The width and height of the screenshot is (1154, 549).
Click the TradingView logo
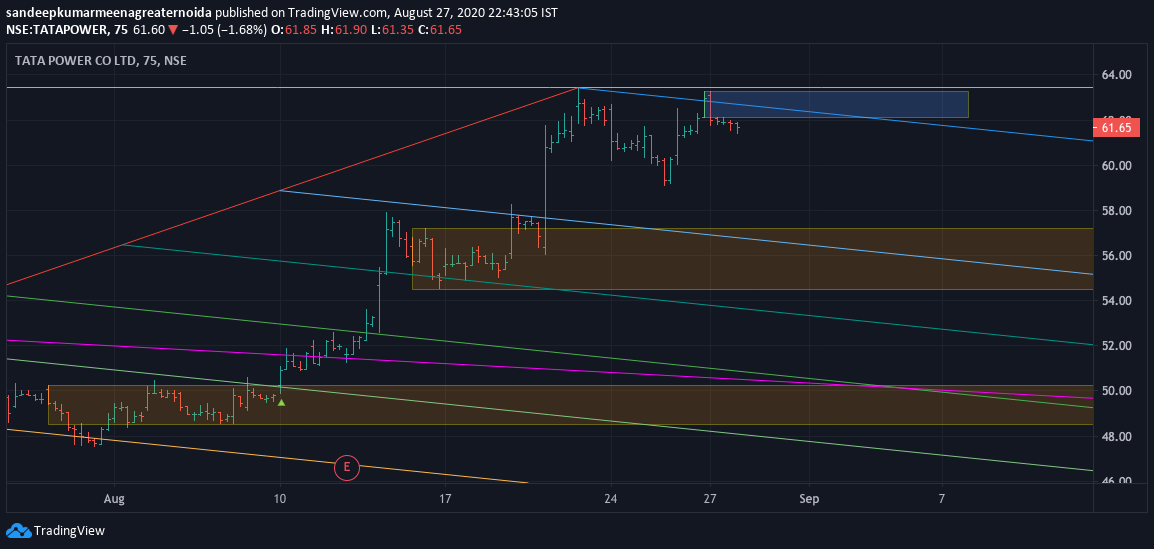[x=55, y=531]
